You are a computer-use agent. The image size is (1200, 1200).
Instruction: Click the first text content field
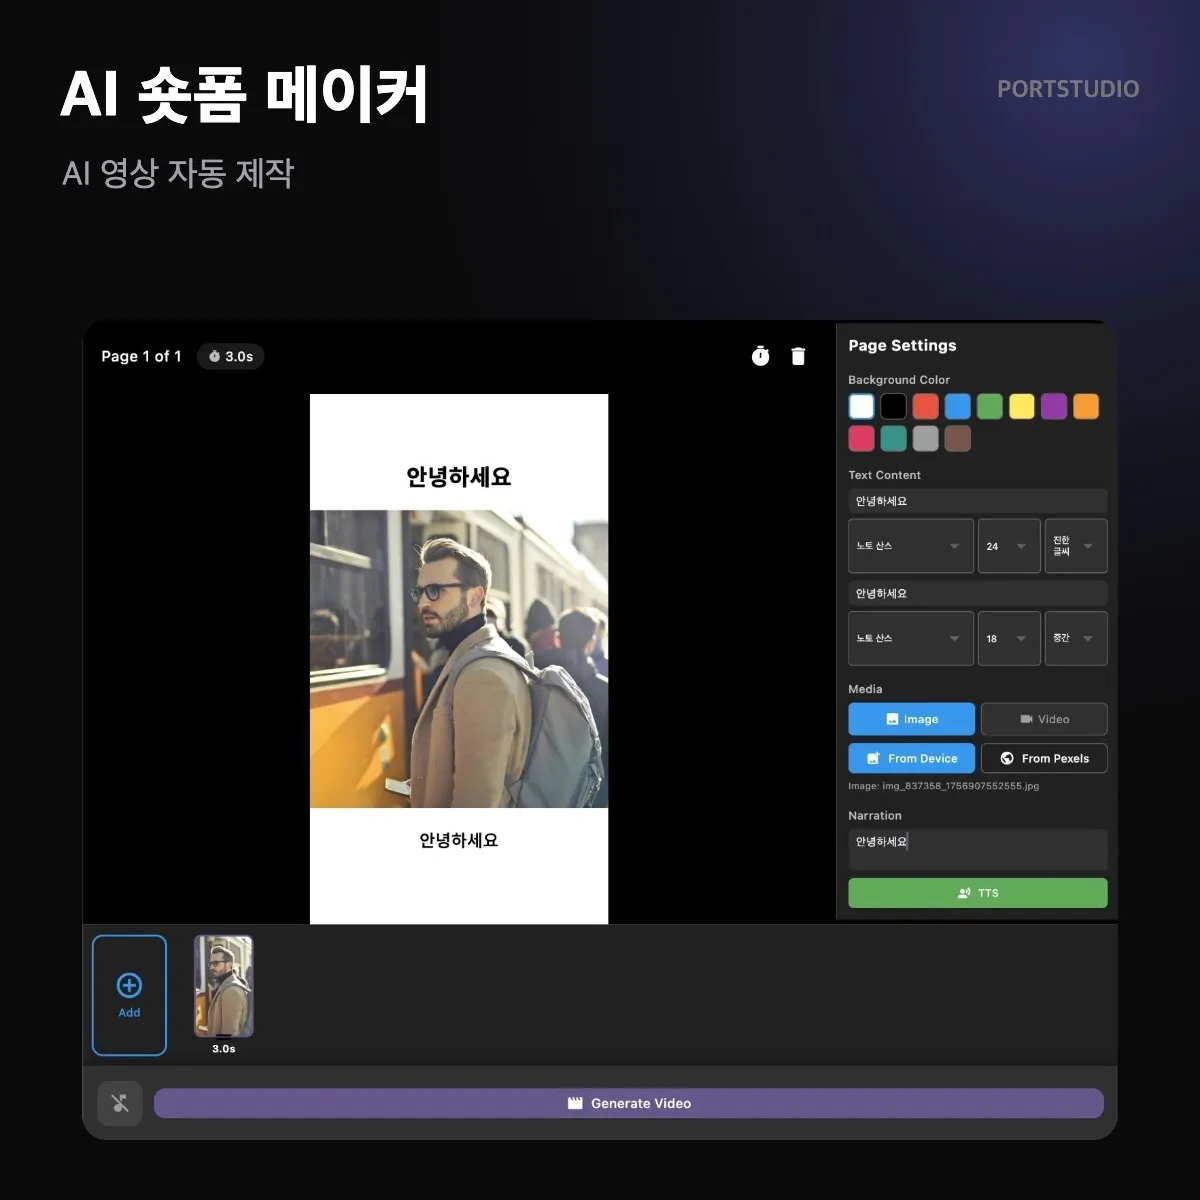click(x=978, y=501)
